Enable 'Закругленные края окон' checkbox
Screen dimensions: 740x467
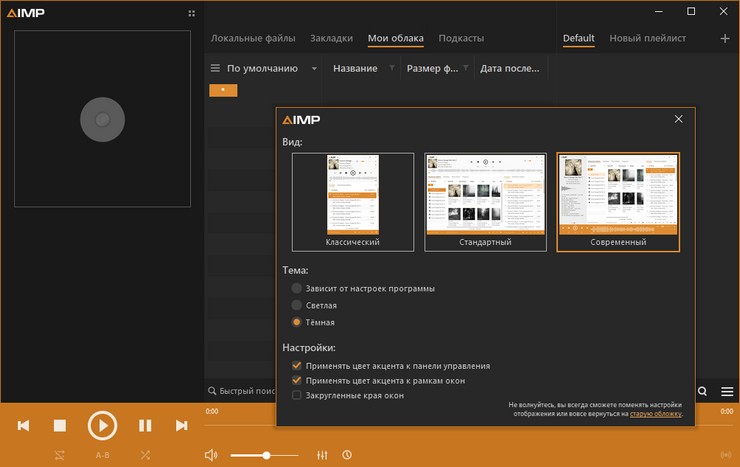(x=297, y=395)
